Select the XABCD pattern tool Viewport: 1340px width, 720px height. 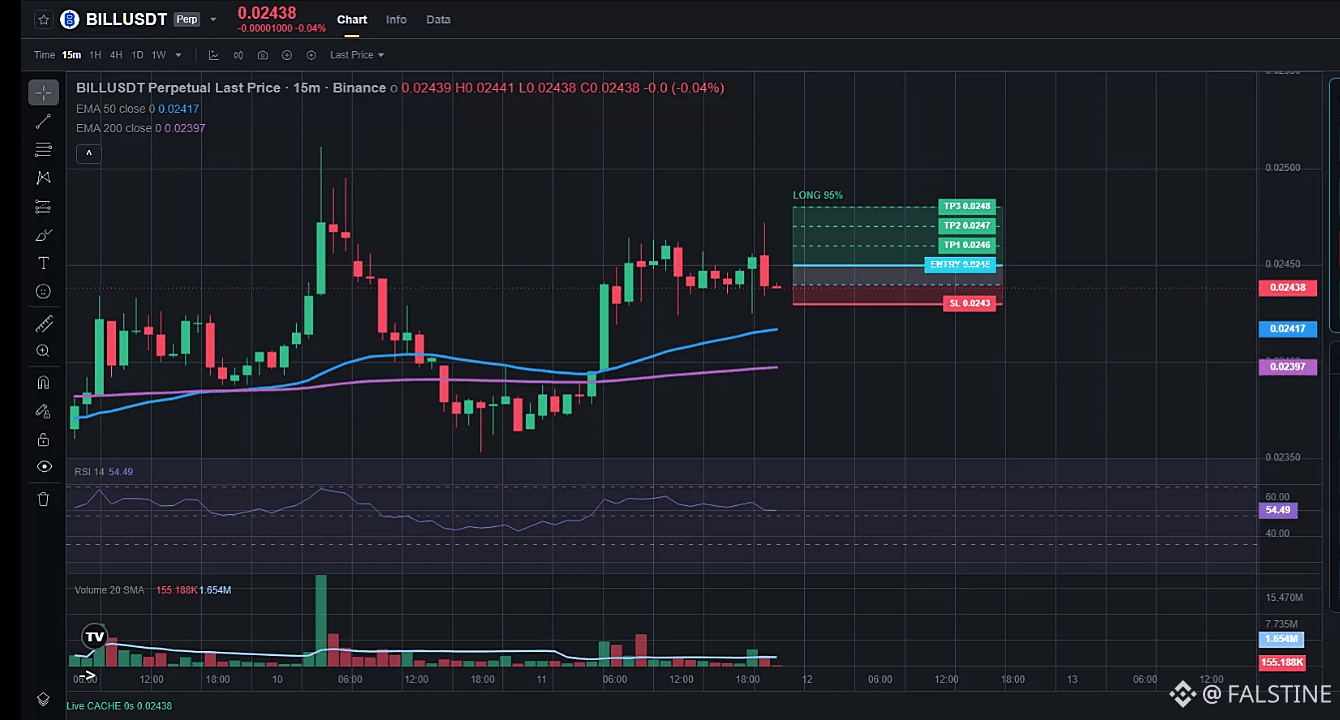[x=43, y=178]
